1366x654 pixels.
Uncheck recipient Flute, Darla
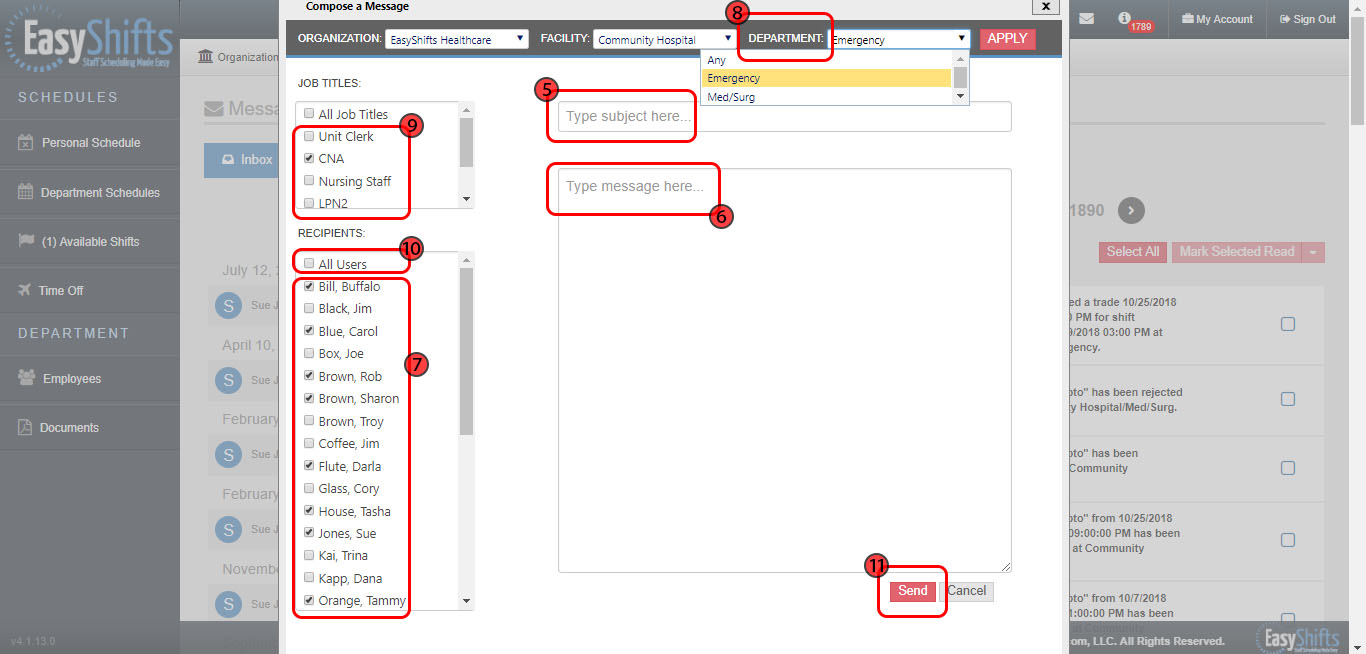[309, 466]
